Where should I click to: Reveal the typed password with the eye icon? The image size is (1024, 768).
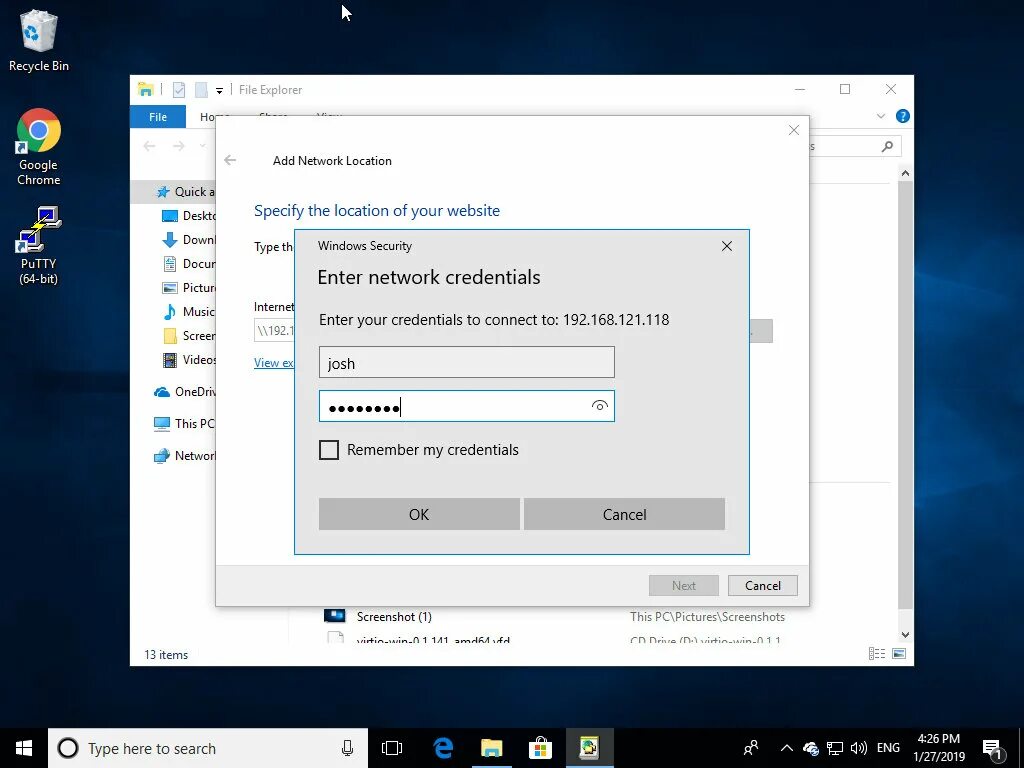click(x=599, y=405)
